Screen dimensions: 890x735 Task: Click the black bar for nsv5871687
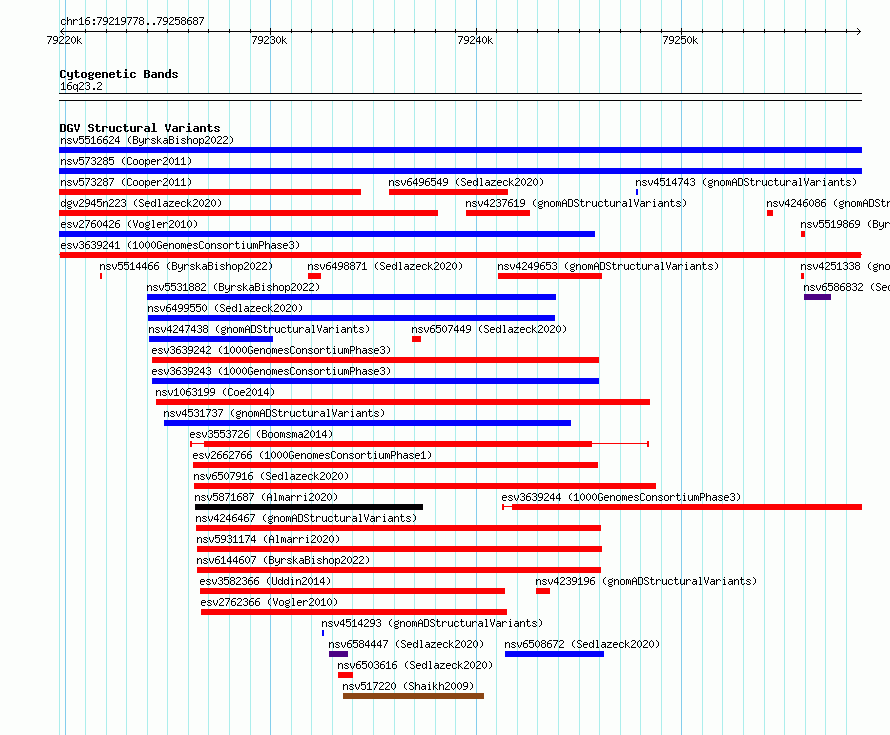pyautogui.click(x=309, y=507)
